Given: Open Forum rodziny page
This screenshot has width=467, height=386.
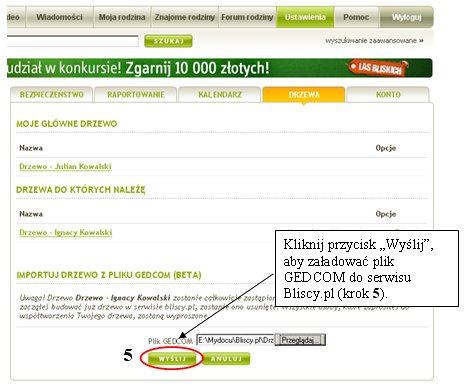Looking at the screenshot, I should pyautogui.click(x=247, y=17).
